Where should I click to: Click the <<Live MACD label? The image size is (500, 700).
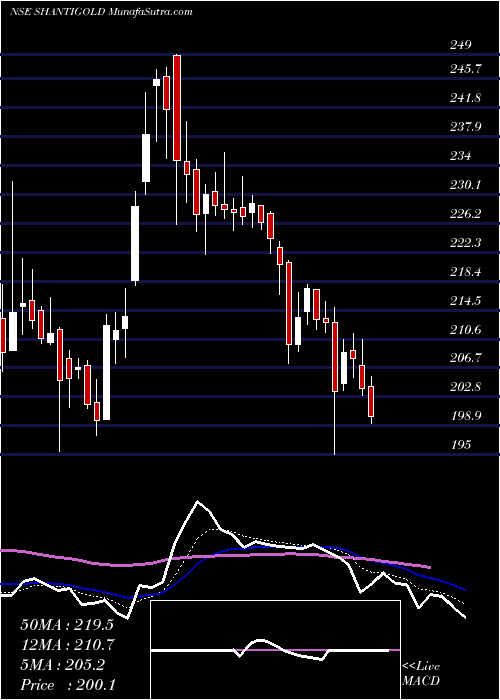(421, 674)
